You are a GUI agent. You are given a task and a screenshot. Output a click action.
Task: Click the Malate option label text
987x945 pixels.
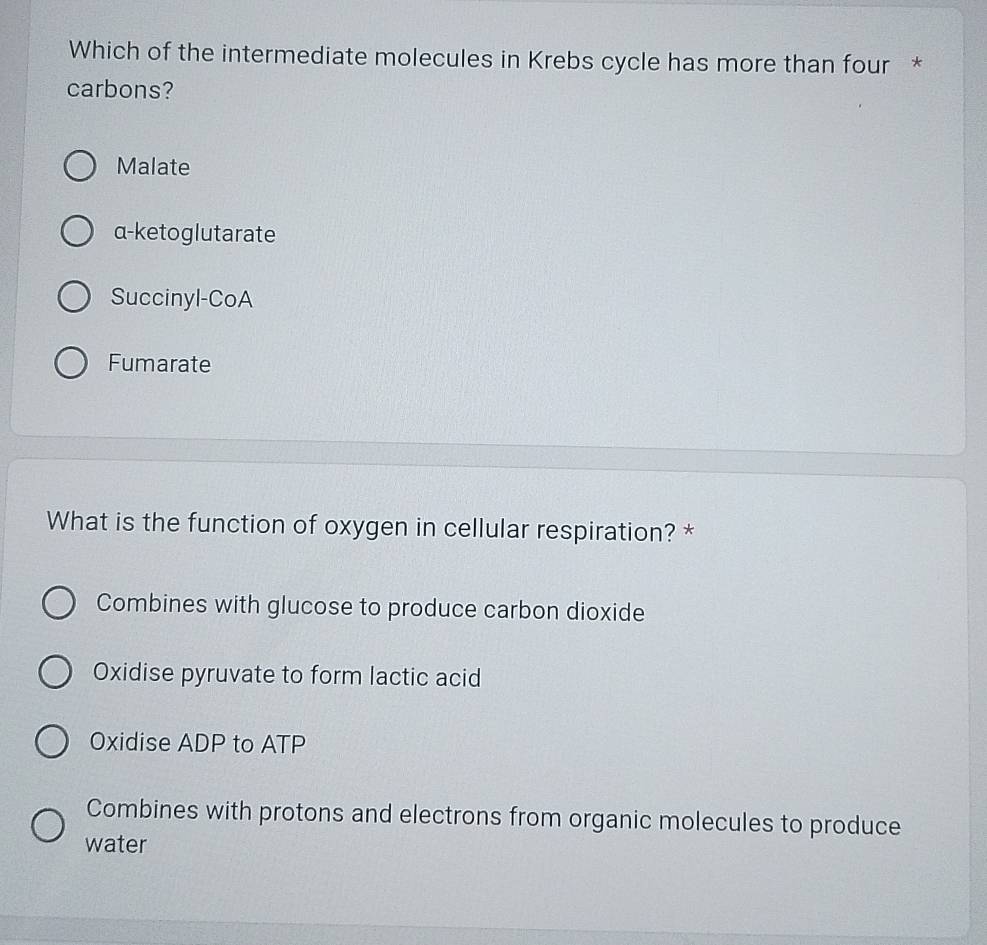(152, 167)
